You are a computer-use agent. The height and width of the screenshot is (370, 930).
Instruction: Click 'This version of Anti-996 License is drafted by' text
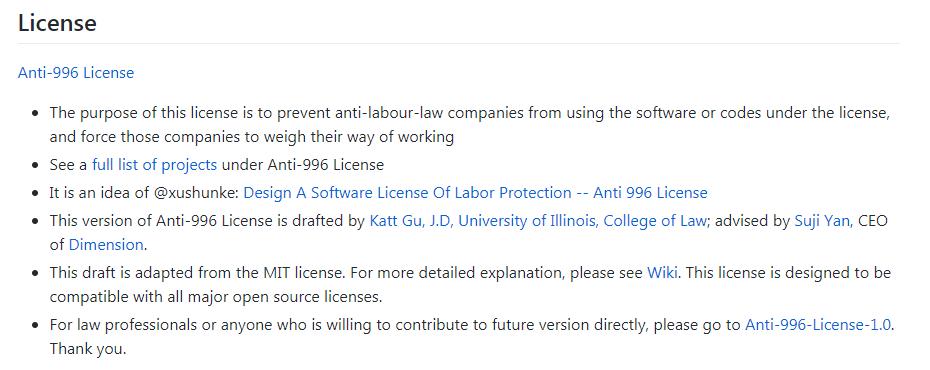(207, 221)
